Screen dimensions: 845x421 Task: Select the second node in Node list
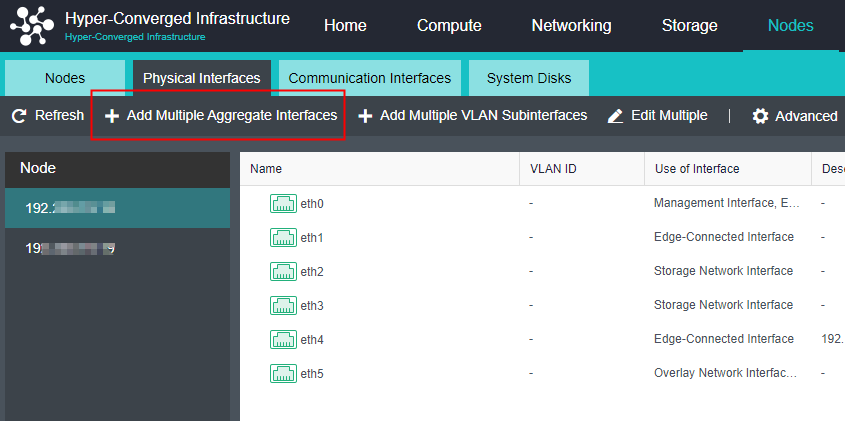pyautogui.click(x=70, y=248)
